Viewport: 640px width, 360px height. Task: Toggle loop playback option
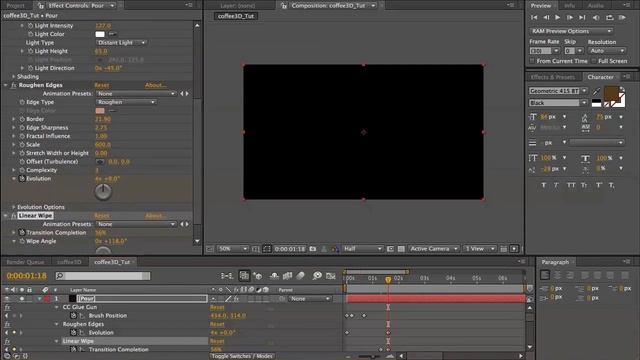coord(609,18)
